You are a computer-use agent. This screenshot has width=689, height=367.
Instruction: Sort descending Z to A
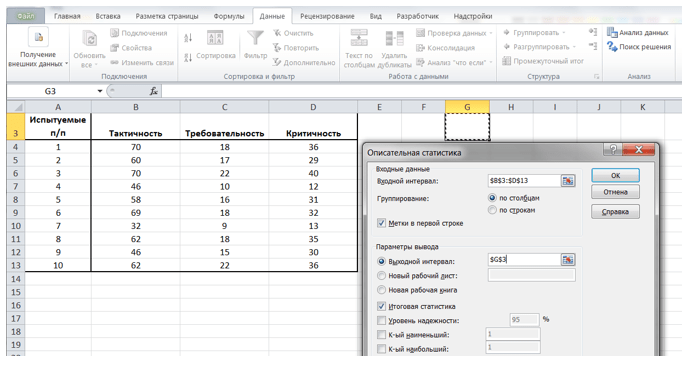click(188, 57)
